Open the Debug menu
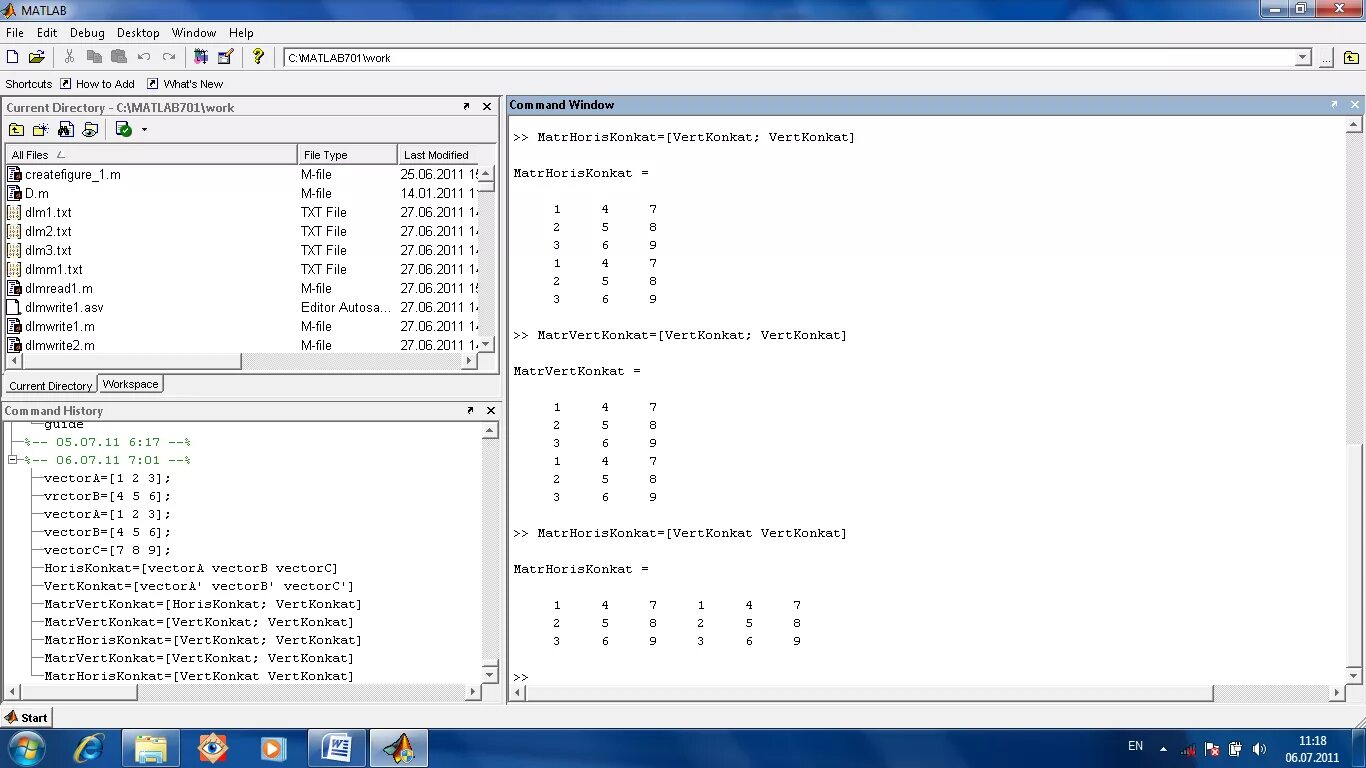The image size is (1366, 768). 88,33
